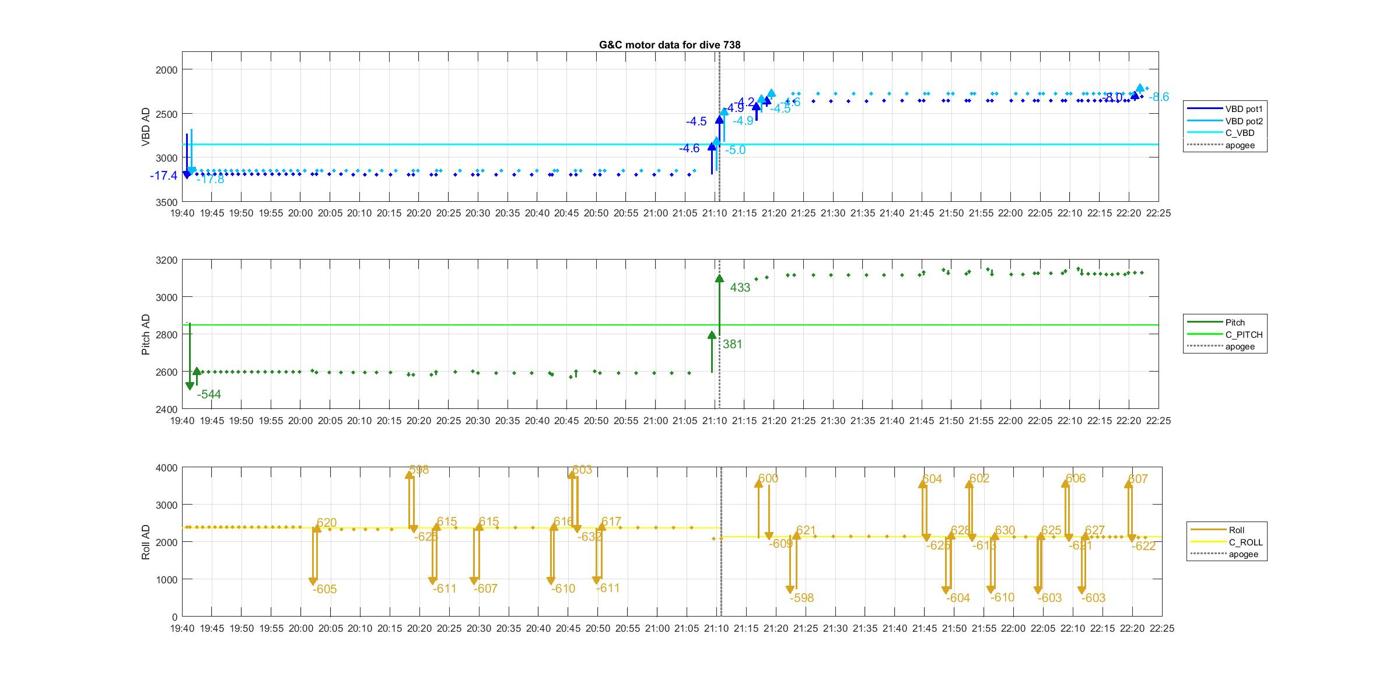Click the 'VBD AD' y-axis label
The height and width of the screenshot is (693, 1400).
146,127
